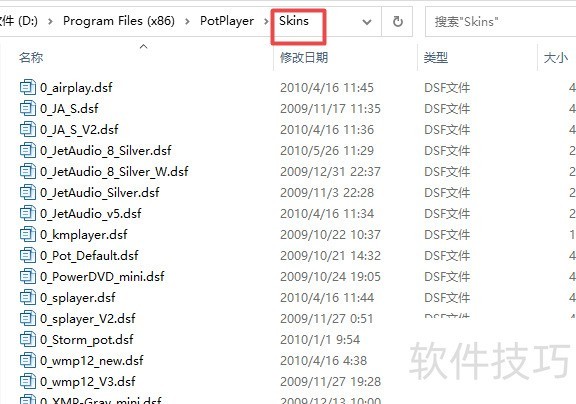Expand the chevron after Program Files (x86)
Screen dimensions: 576x404
[187, 22]
